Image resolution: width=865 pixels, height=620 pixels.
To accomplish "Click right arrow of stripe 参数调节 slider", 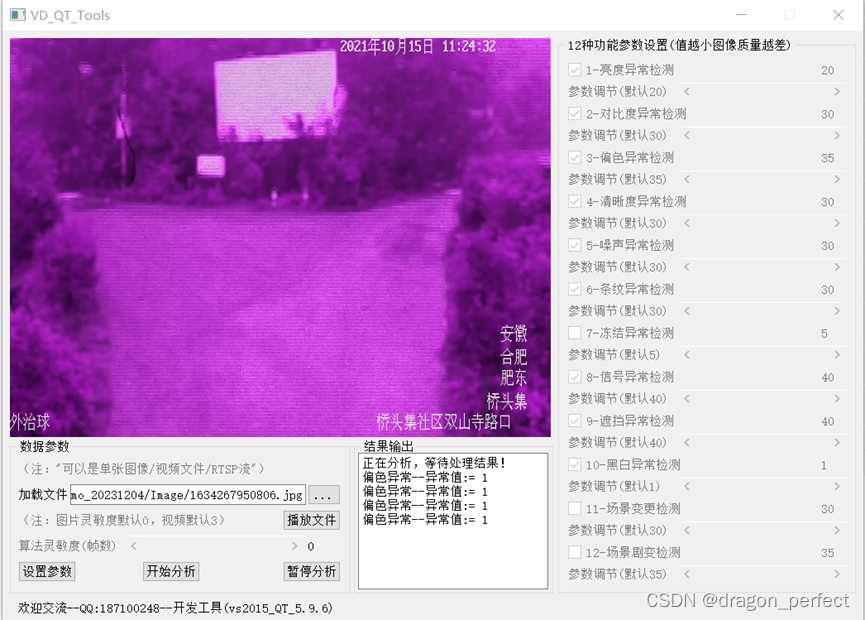I will [837, 311].
